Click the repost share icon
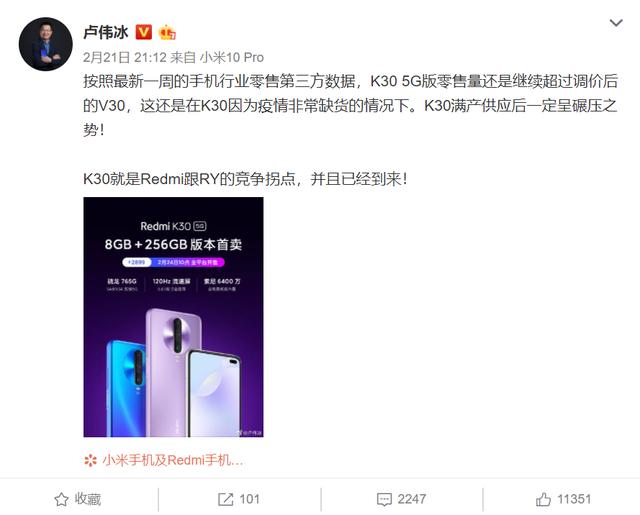This screenshot has height=515, width=640. 225,499
